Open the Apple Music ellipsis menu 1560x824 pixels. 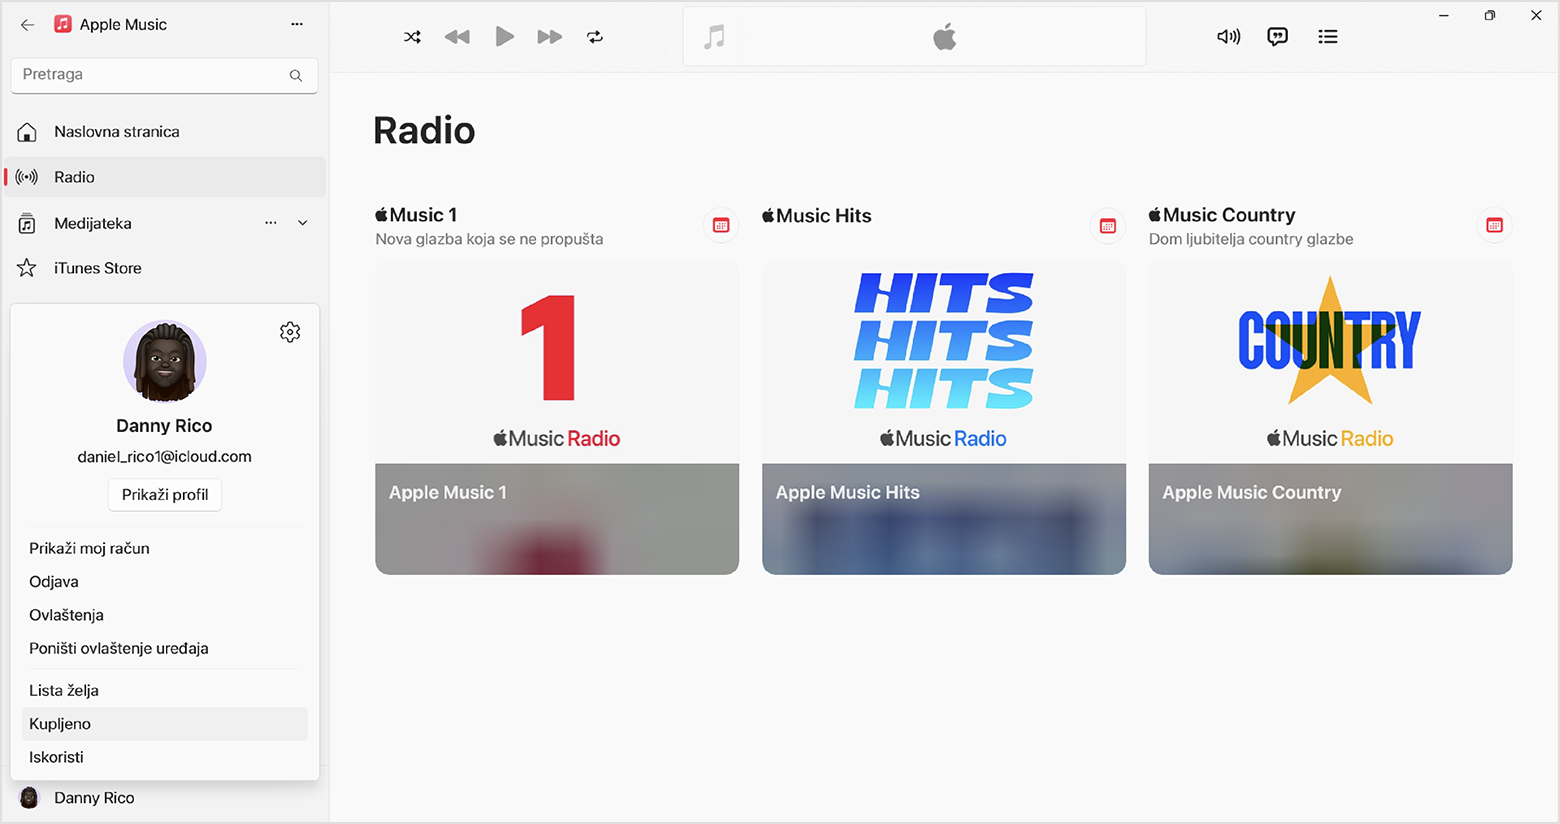[x=296, y=24]
